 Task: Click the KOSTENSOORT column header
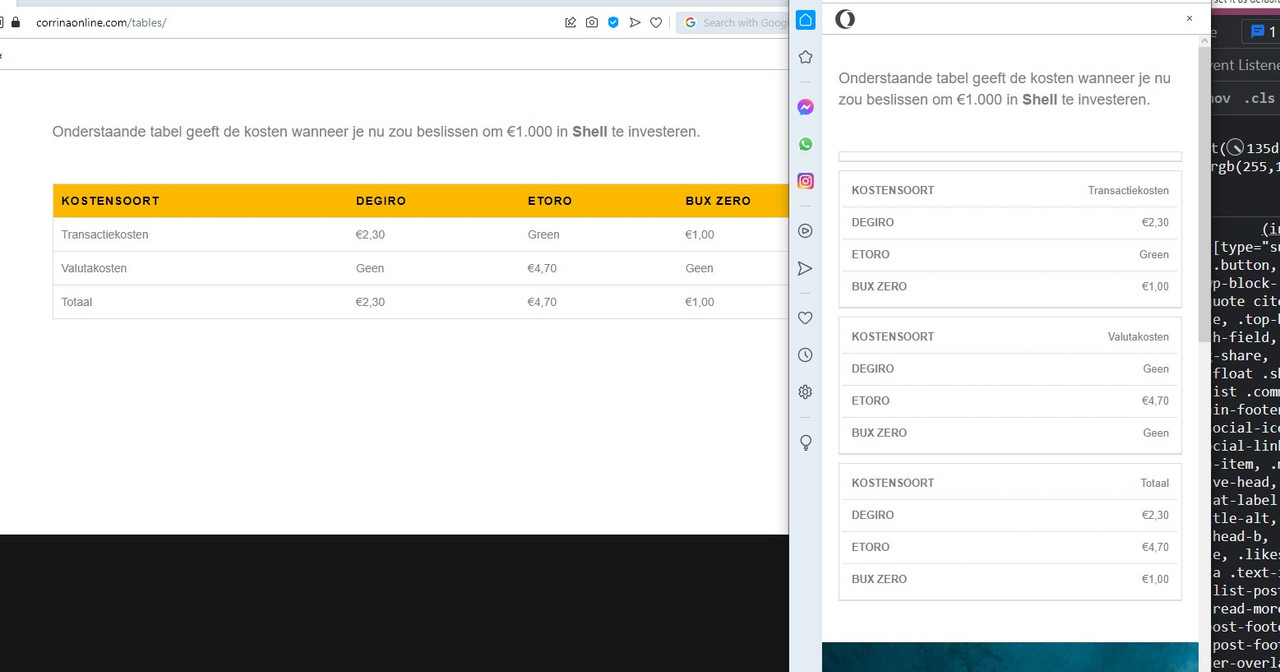click(x=110, y=201)
